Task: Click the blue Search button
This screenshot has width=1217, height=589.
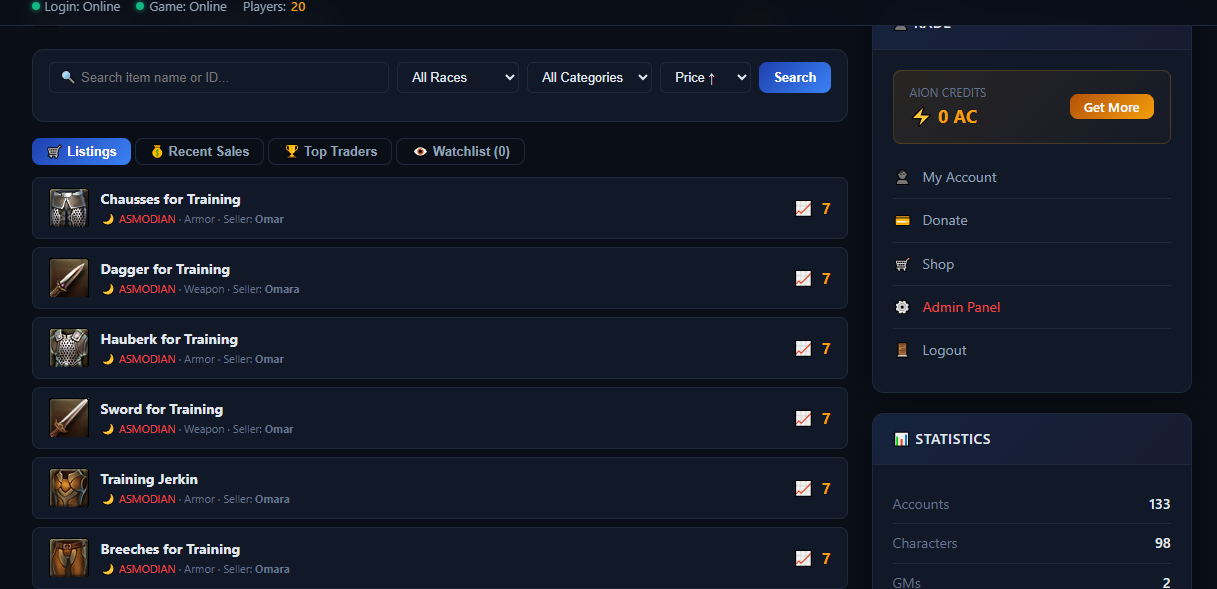Action: coord(795,77)
